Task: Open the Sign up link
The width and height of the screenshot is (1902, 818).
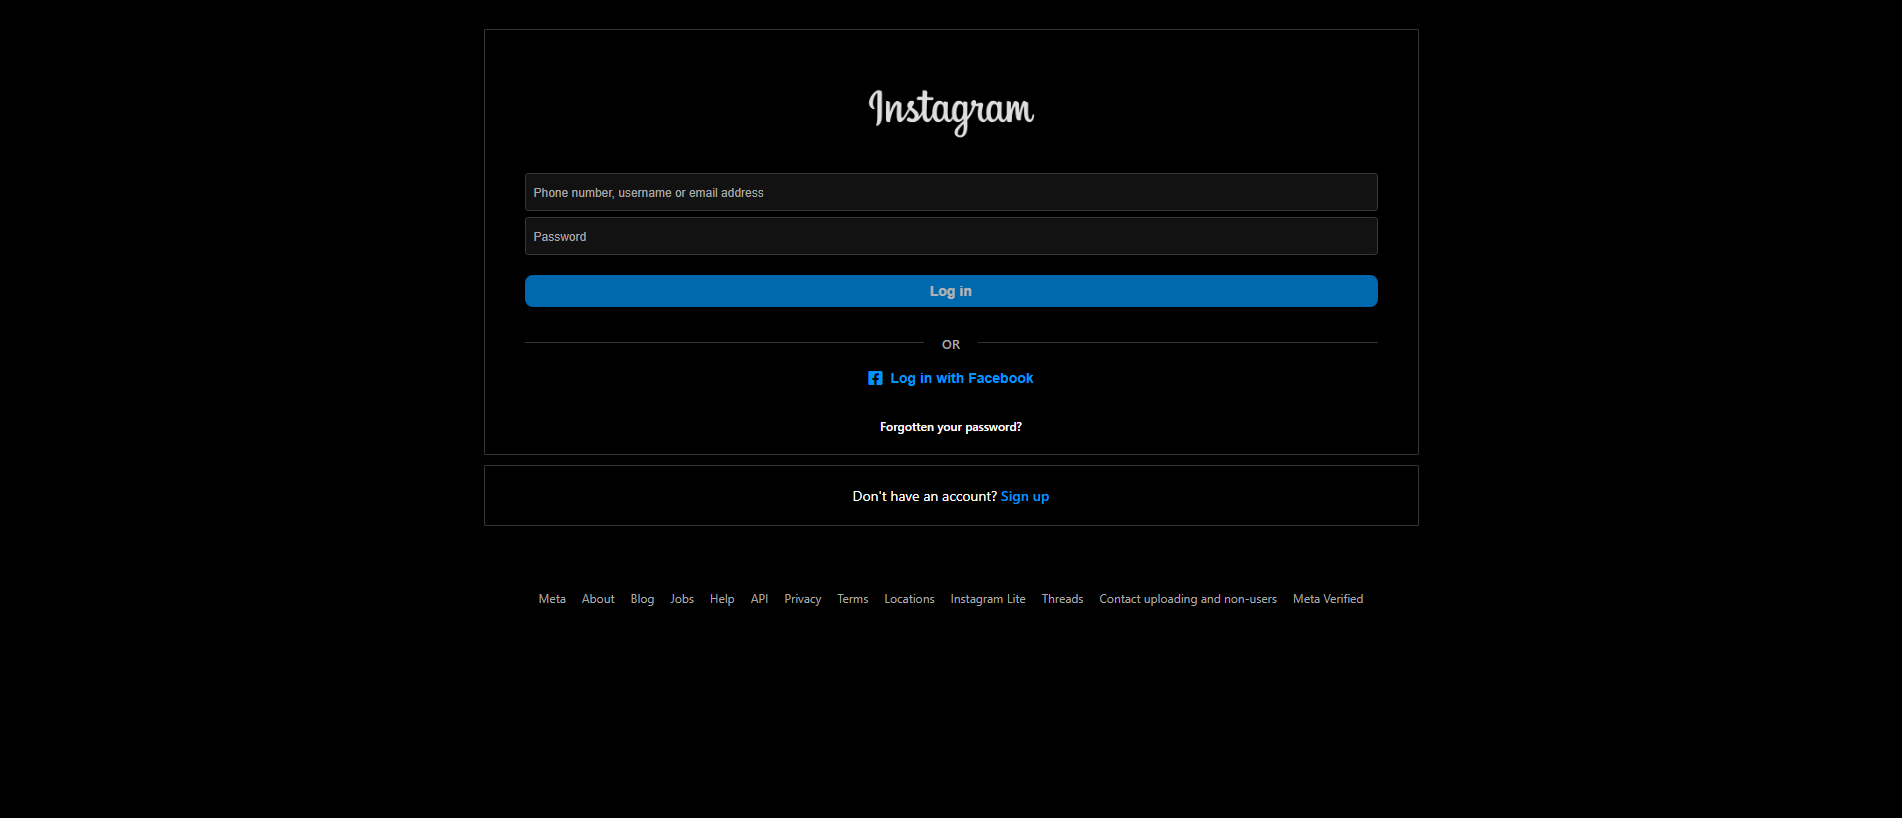Action: click(x=1025, y=496)
